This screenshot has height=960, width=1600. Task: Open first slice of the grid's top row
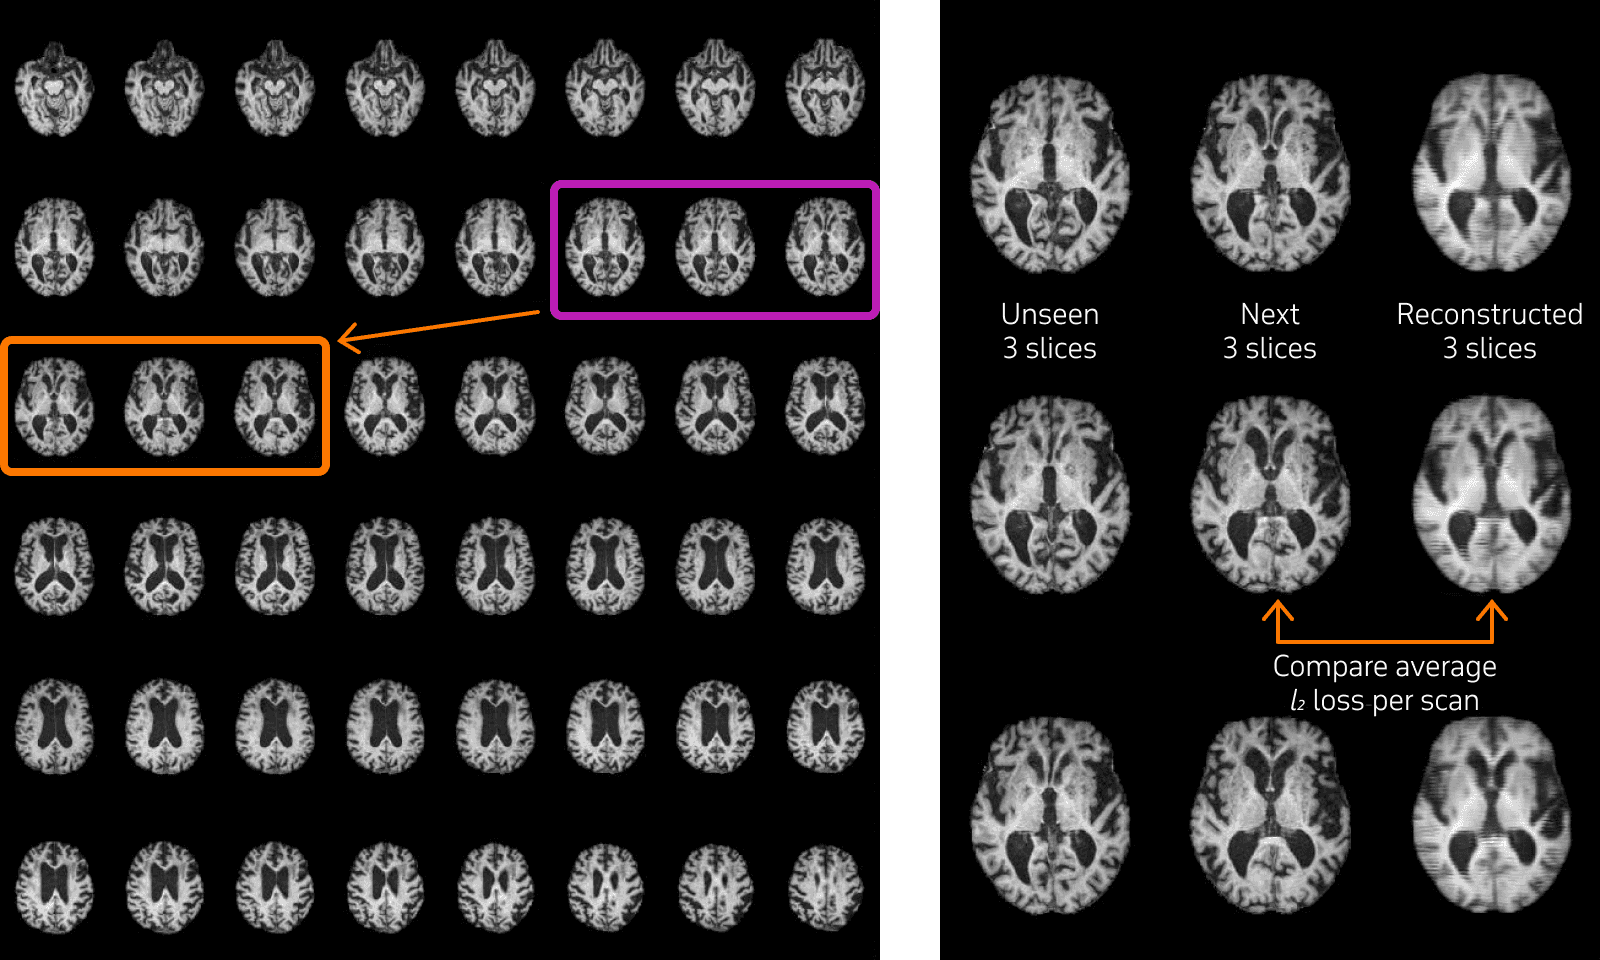55,88
